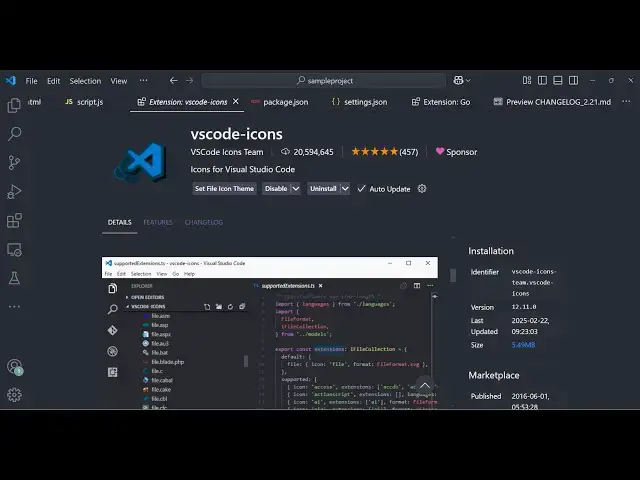Open the editor tabs More Actions ellipsis
This screenshot has width=640, height=480.
point(626,102)
